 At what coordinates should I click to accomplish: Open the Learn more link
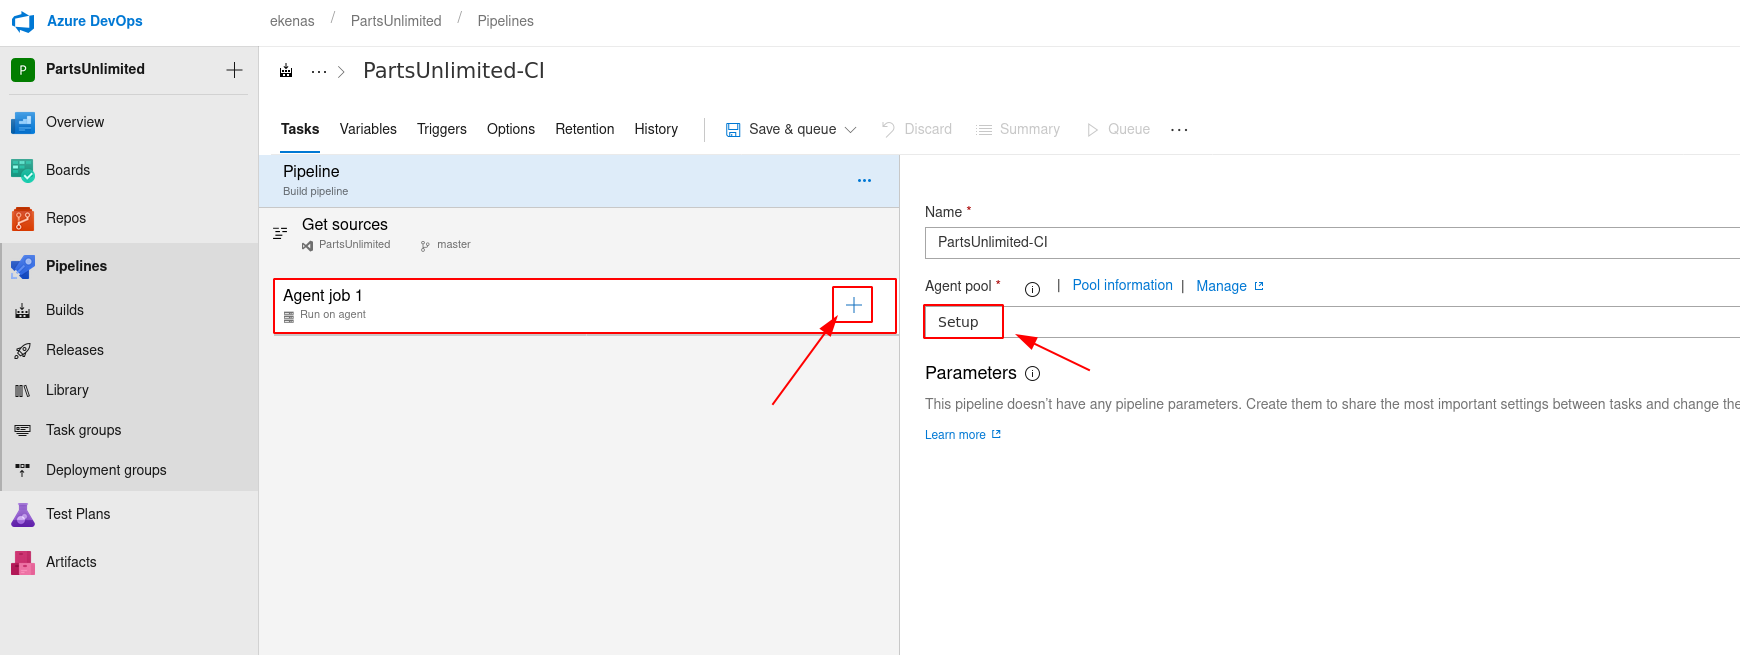tap(963, 435)
